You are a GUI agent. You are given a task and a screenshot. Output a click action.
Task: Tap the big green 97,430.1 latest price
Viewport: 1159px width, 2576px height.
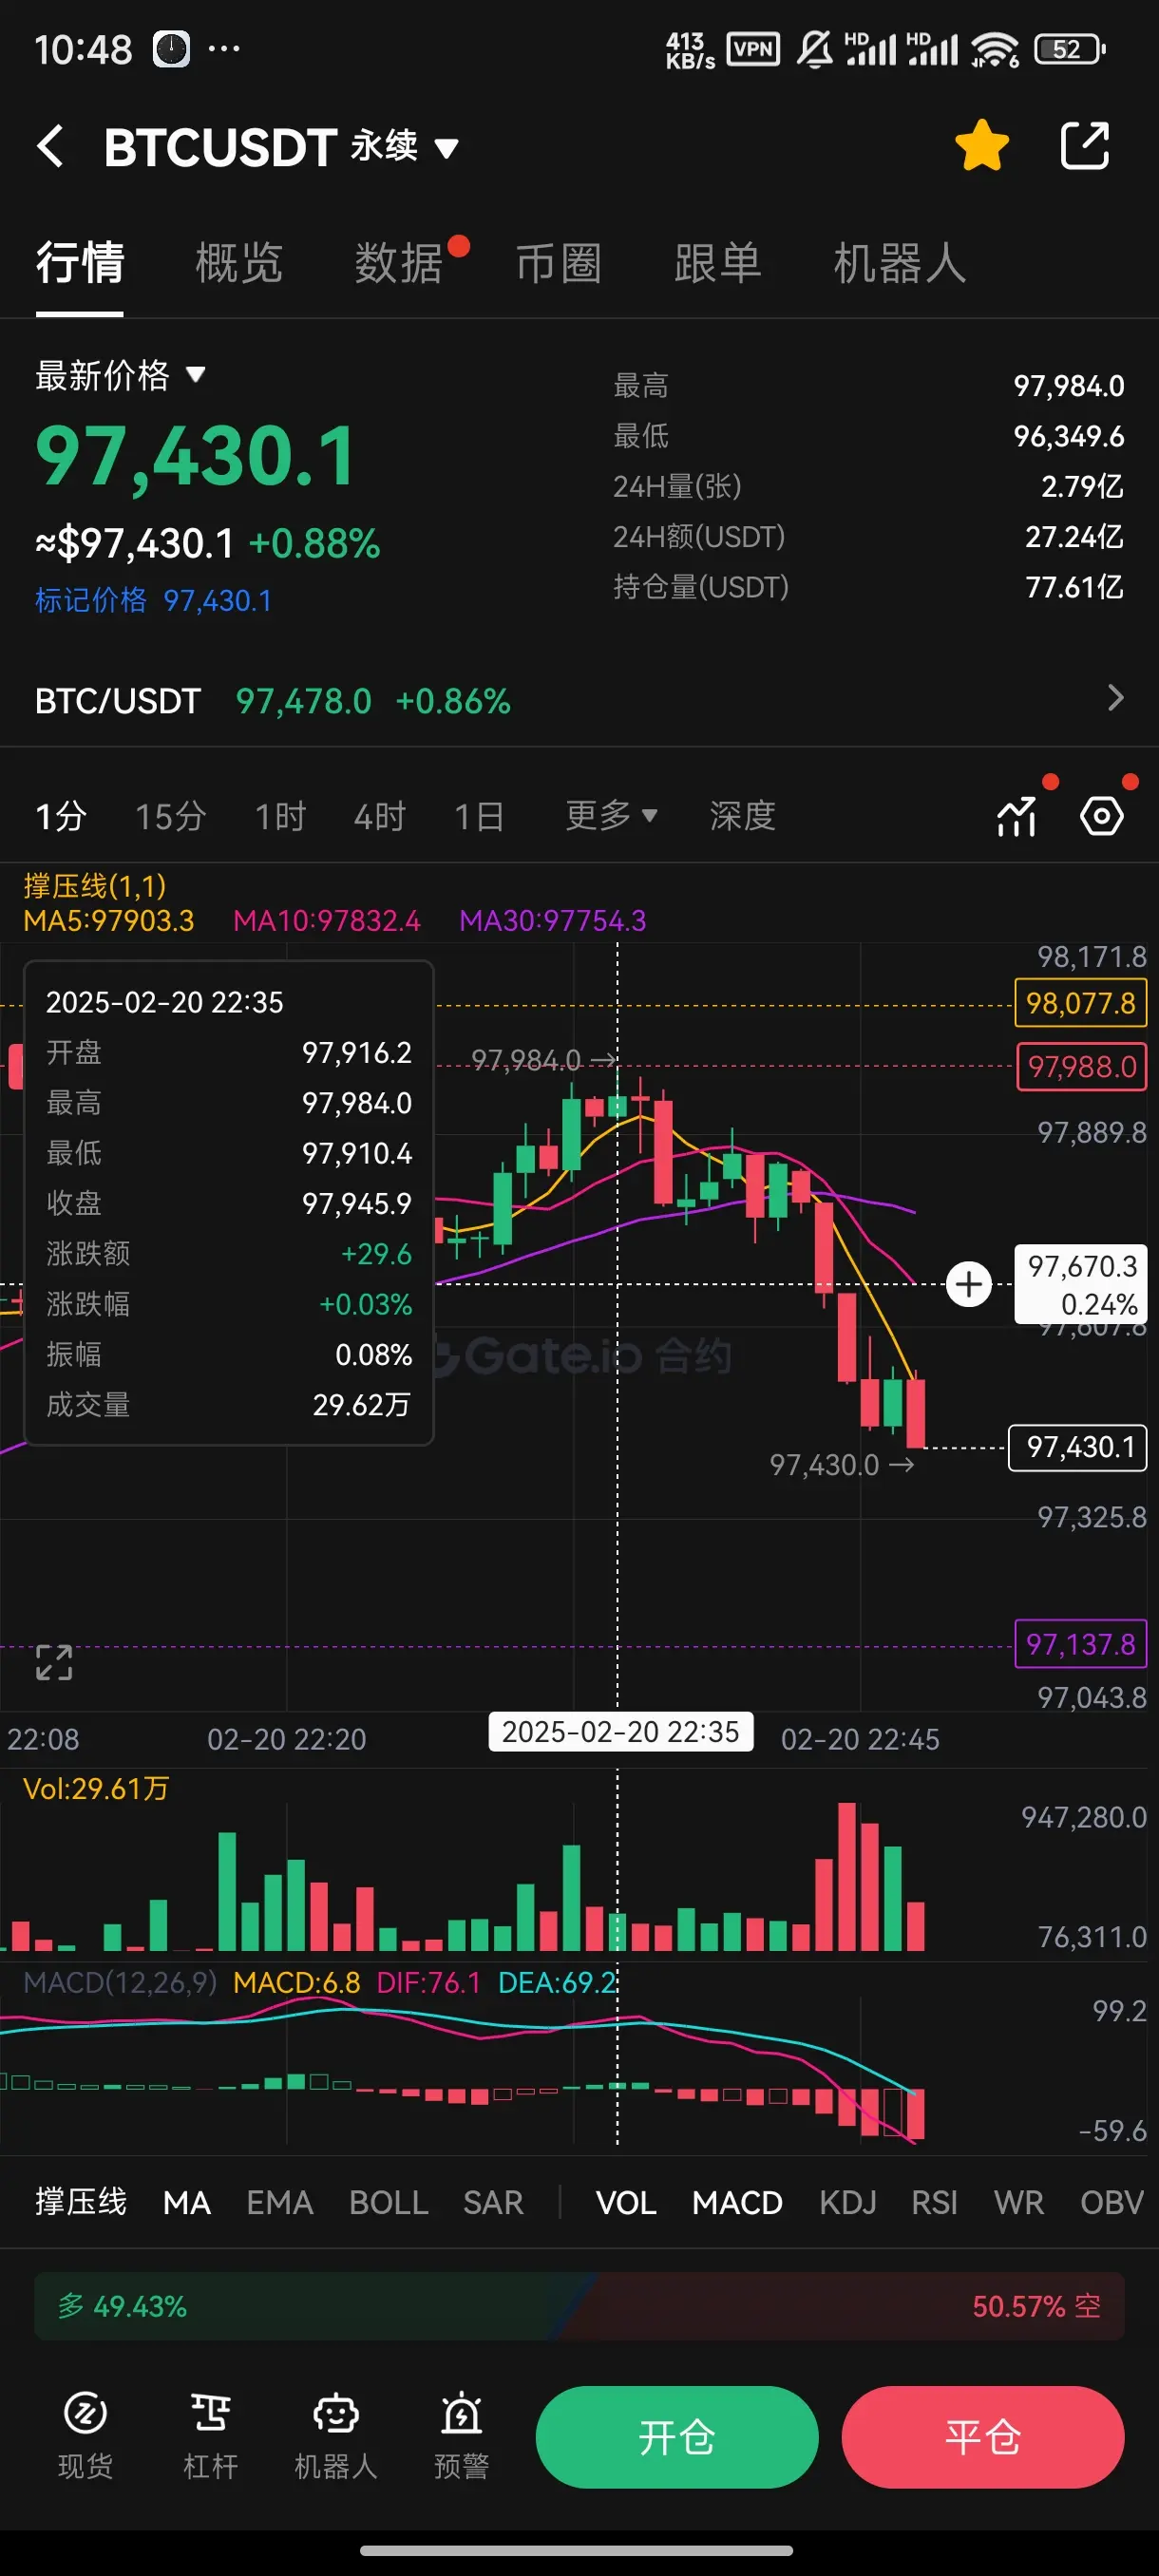click(x=196, y=456)
